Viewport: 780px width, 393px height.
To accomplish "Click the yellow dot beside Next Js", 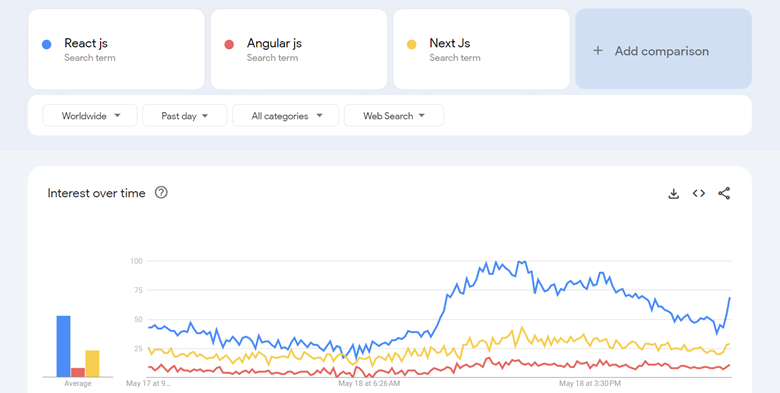I will pyautogui.click(x=412, y=45).
